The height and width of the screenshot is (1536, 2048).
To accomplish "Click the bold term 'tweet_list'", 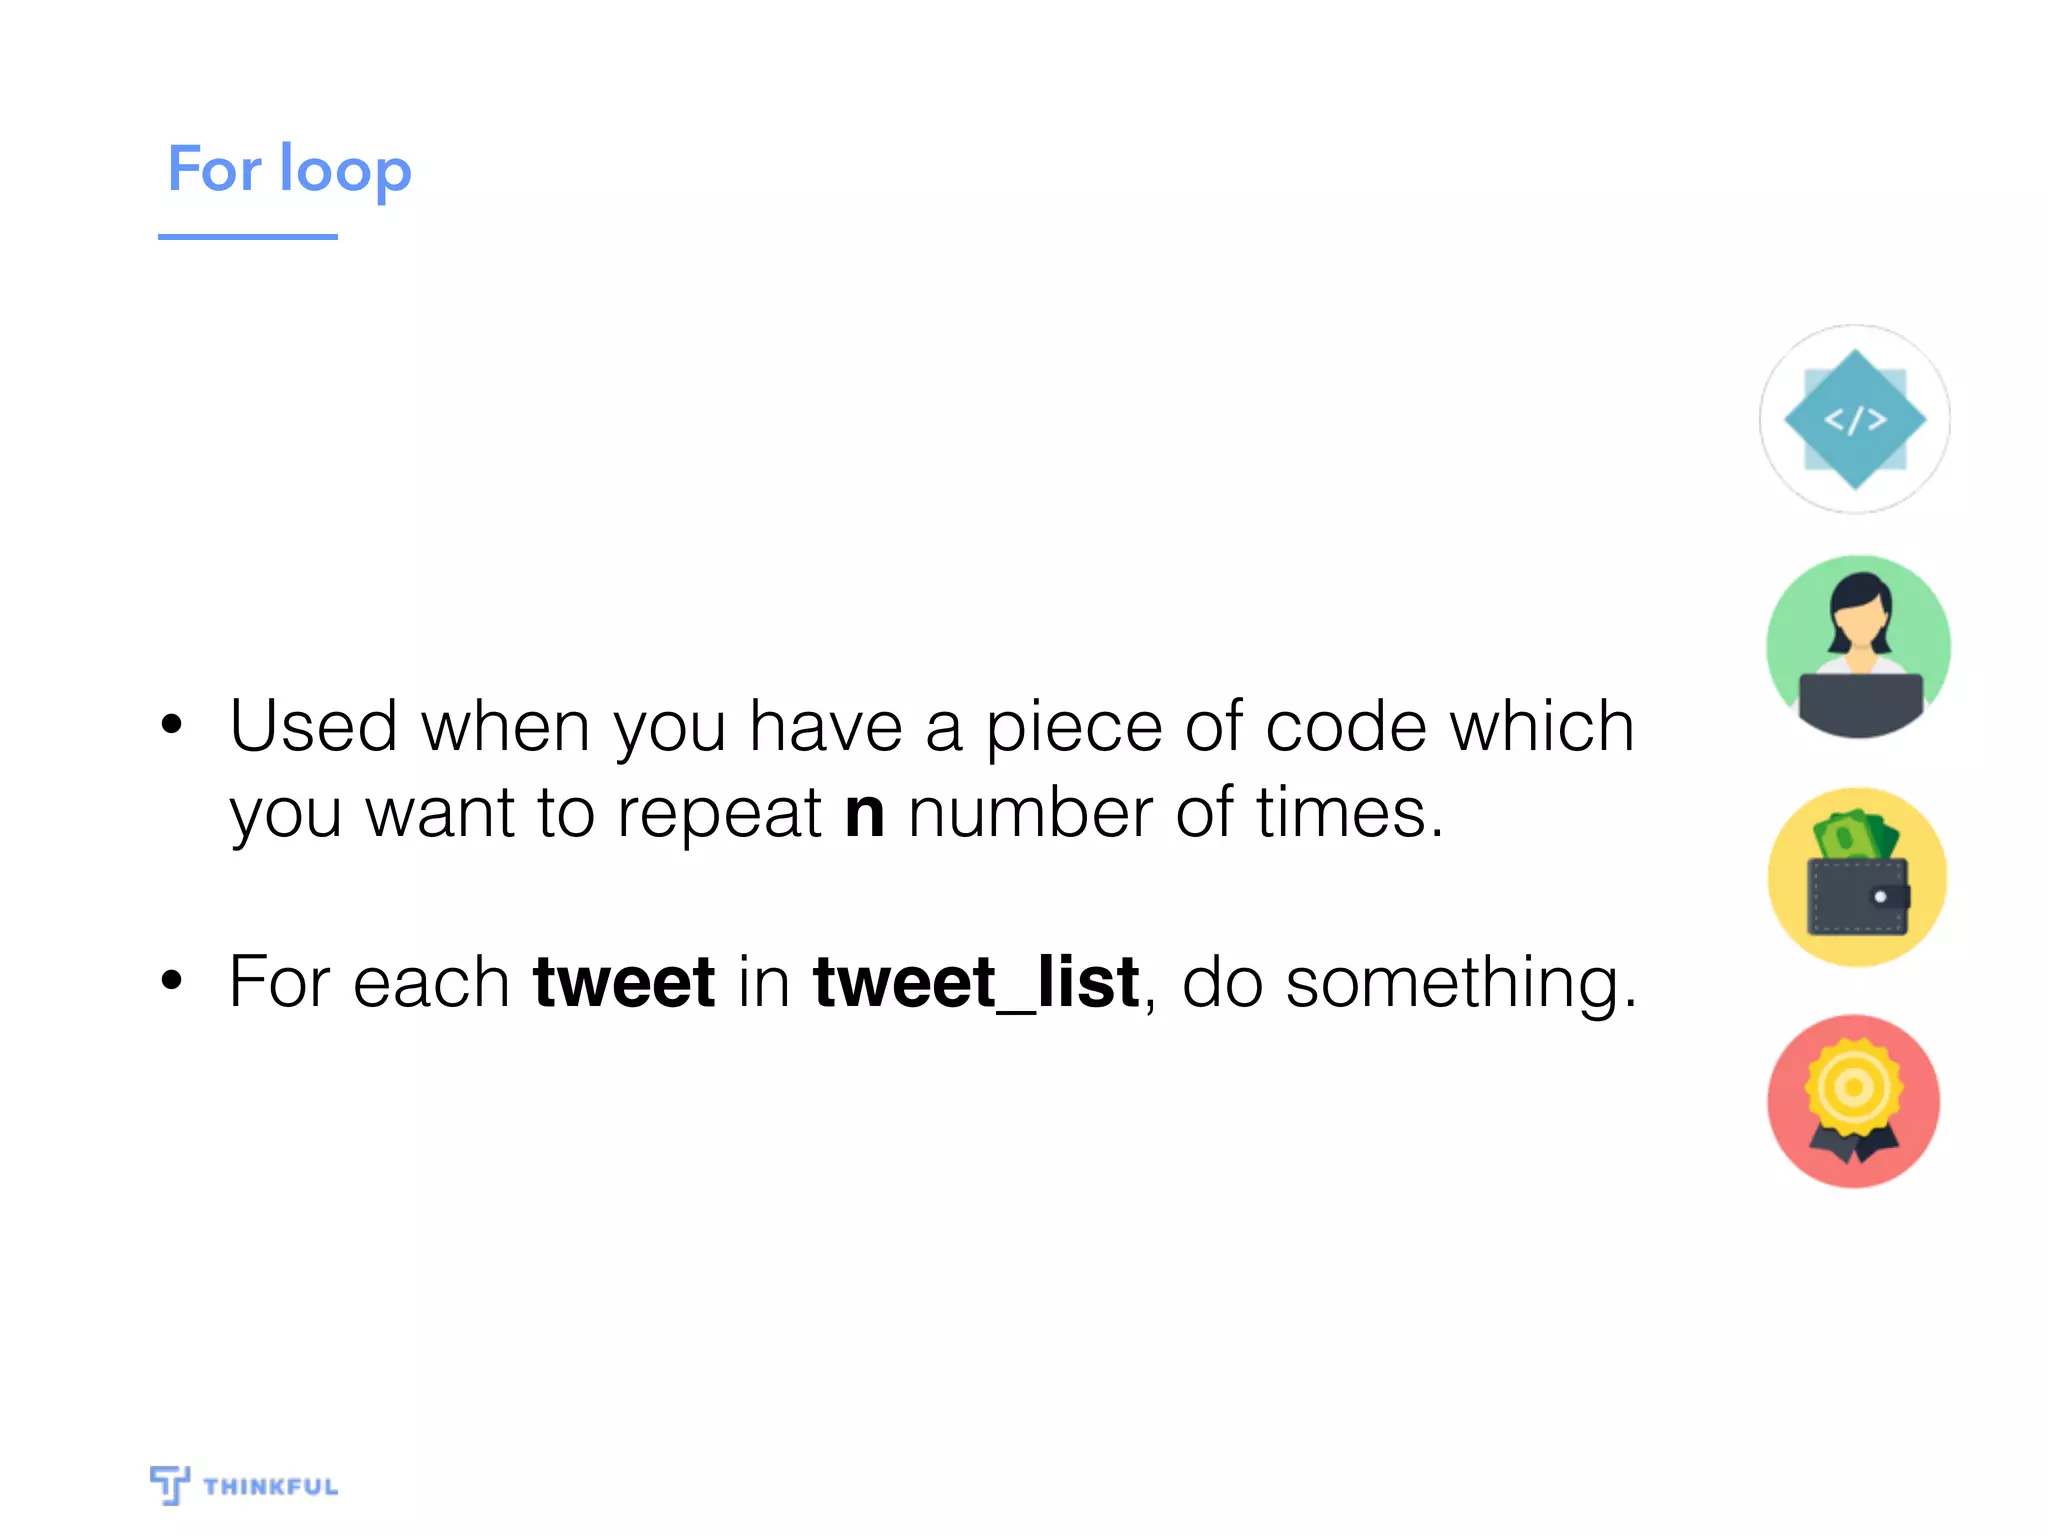I will tap(976, 984).
